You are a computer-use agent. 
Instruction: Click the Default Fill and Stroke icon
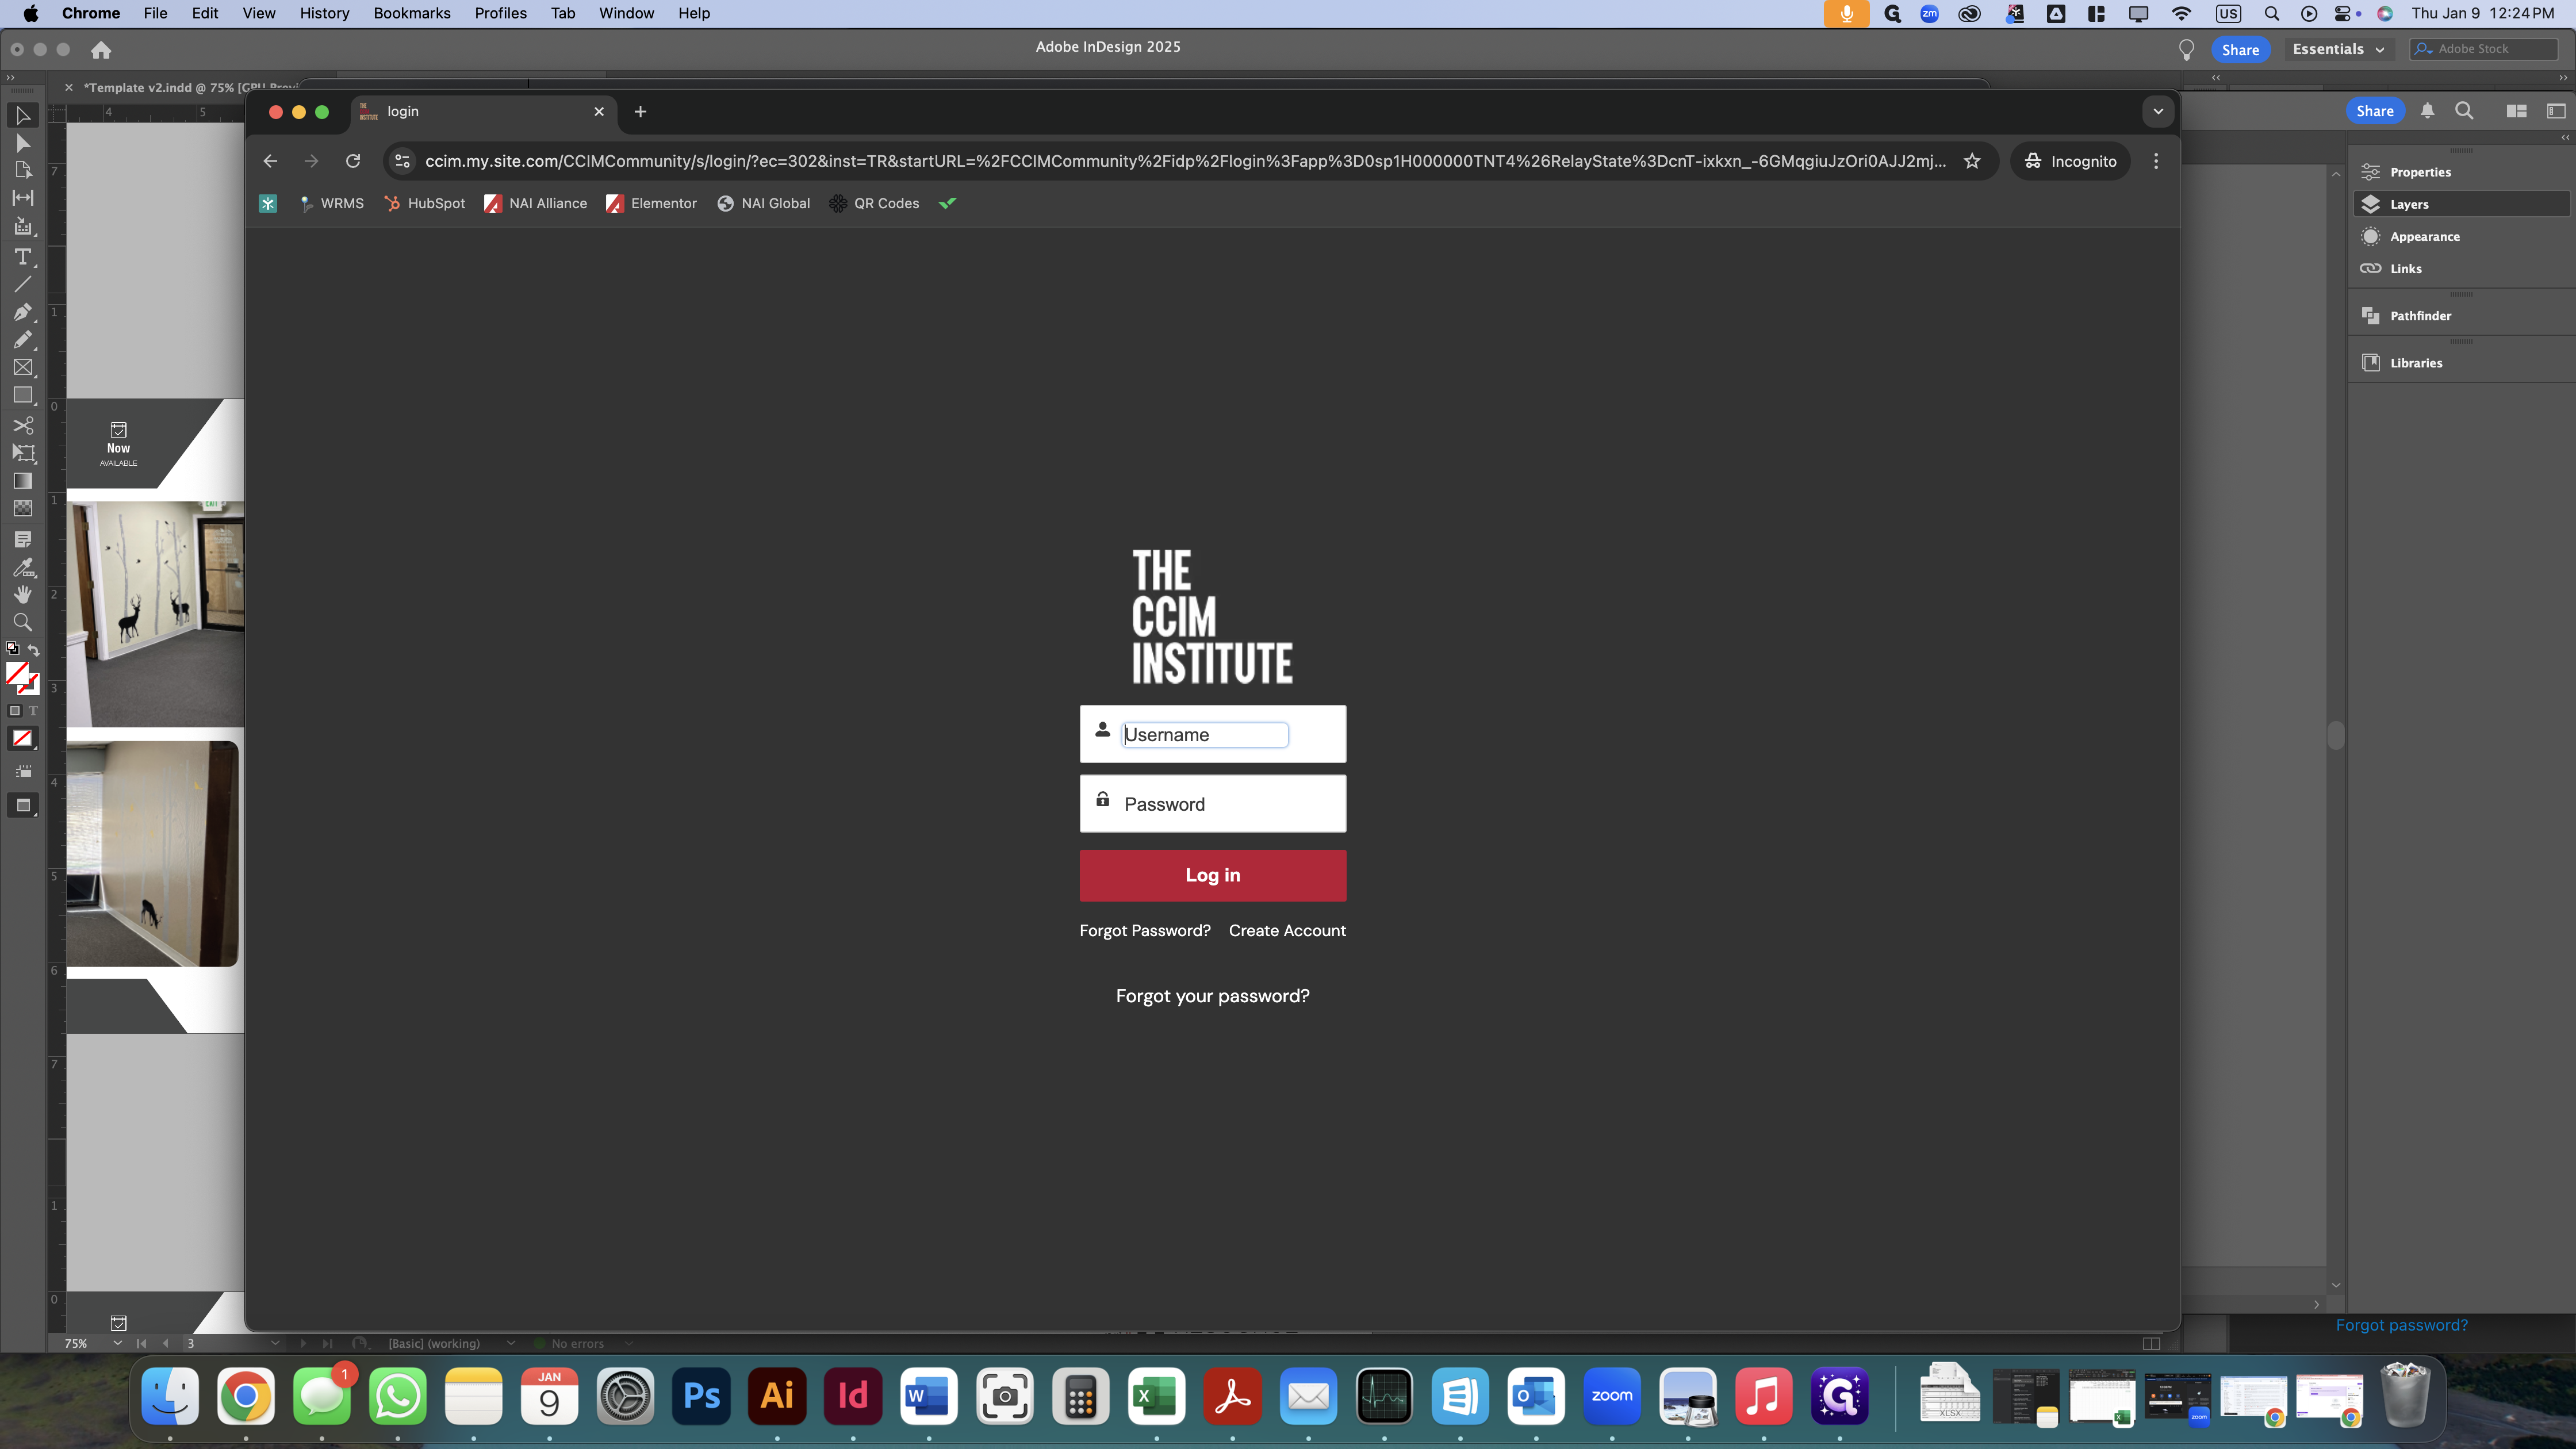point(13,649)
